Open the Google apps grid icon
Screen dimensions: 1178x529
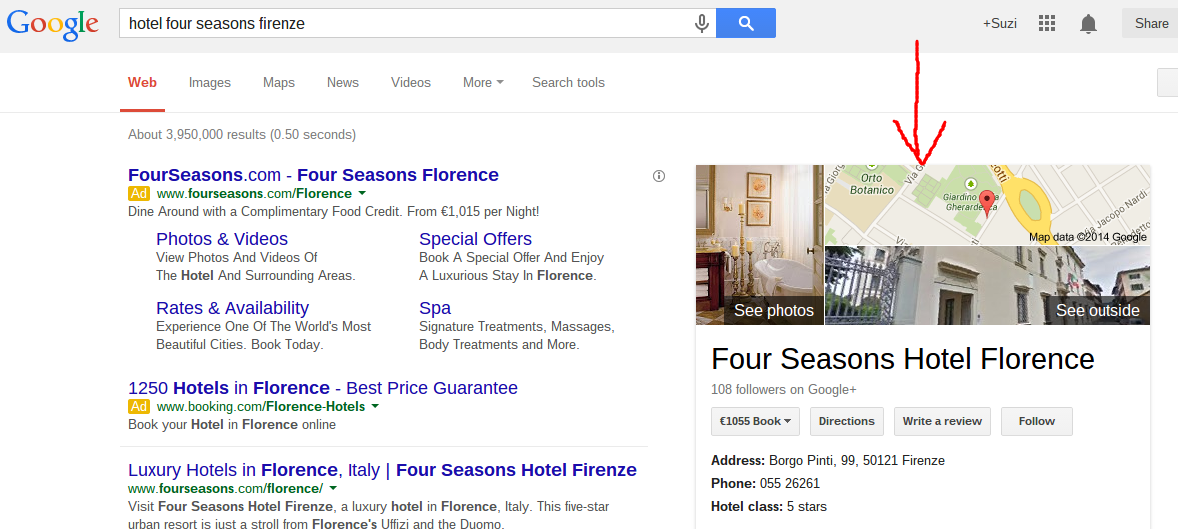click(x=1047, y=23)
